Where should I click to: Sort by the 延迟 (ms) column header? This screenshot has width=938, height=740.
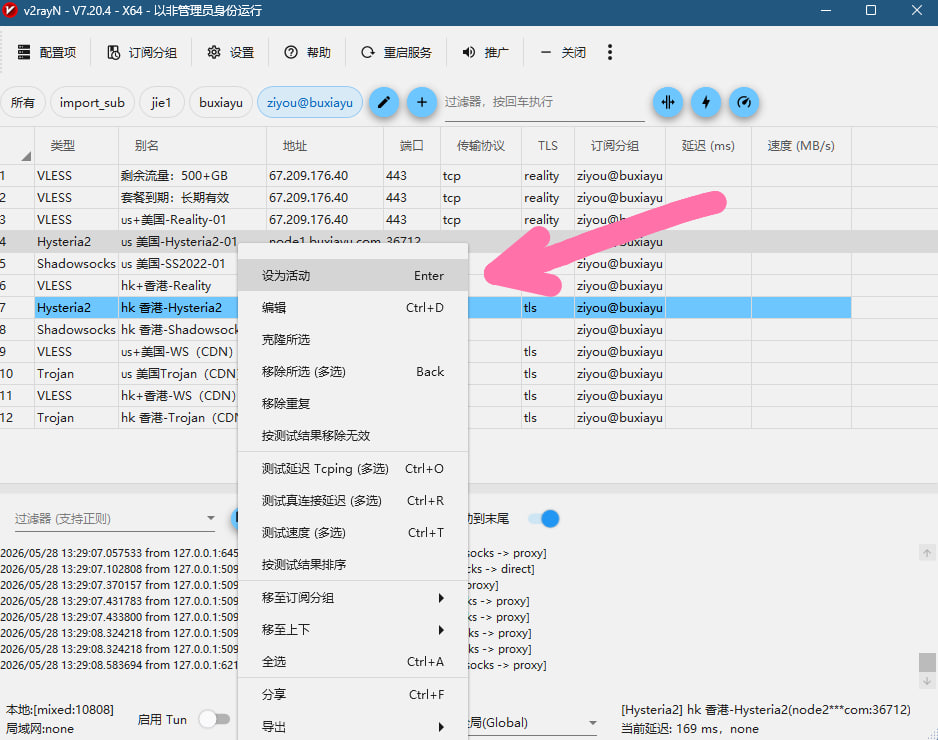(x=708, y=145)
